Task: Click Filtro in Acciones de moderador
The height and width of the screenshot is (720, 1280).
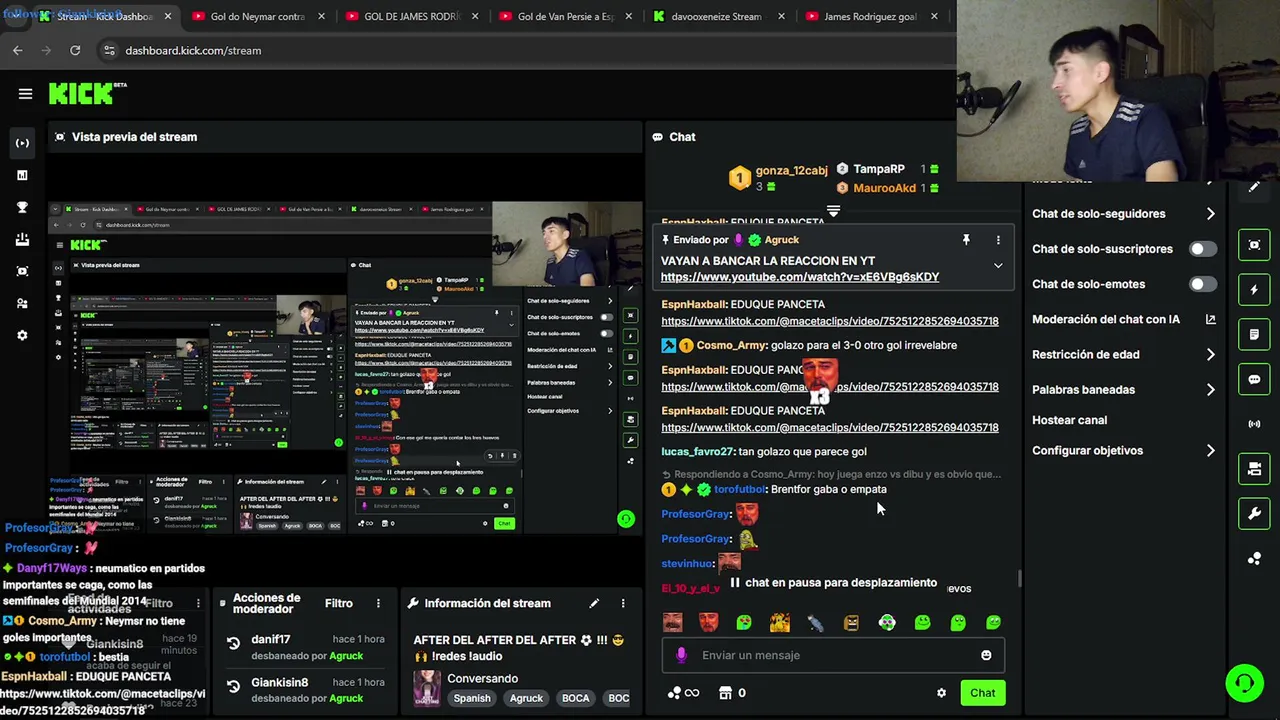Action: coord(339,603)
